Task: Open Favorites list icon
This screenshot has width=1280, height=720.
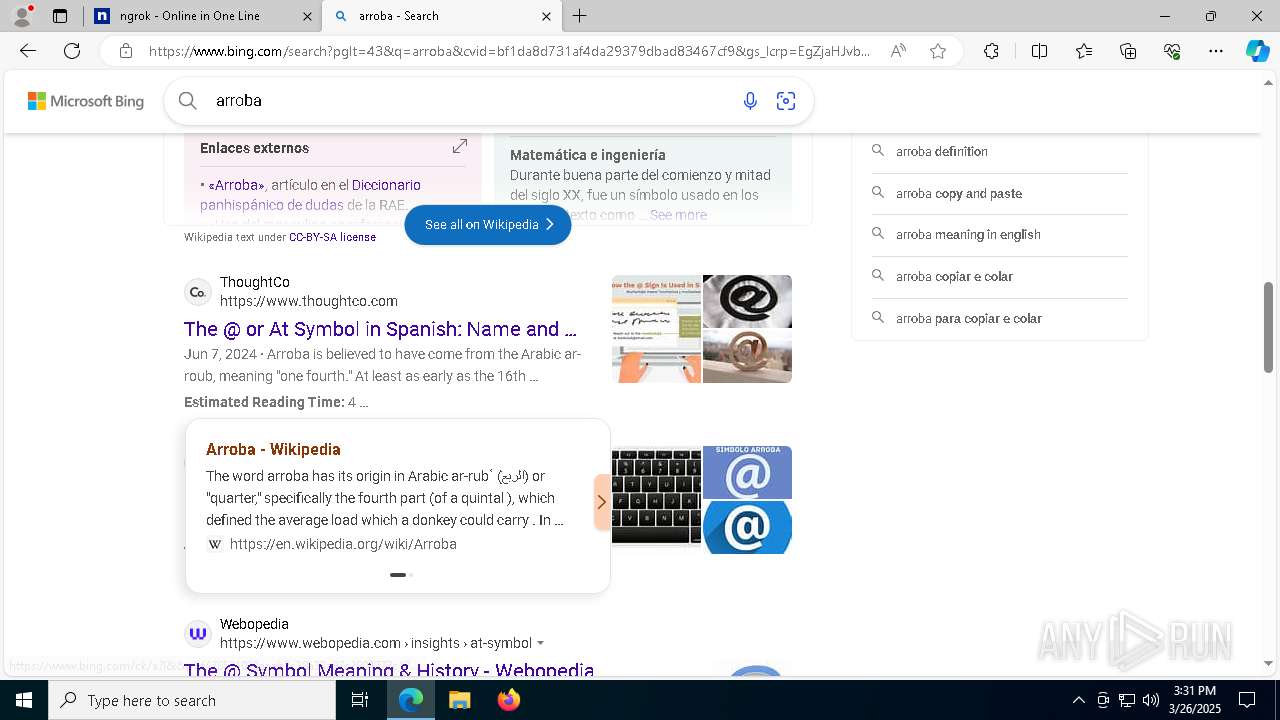Action: [1084, 51]
